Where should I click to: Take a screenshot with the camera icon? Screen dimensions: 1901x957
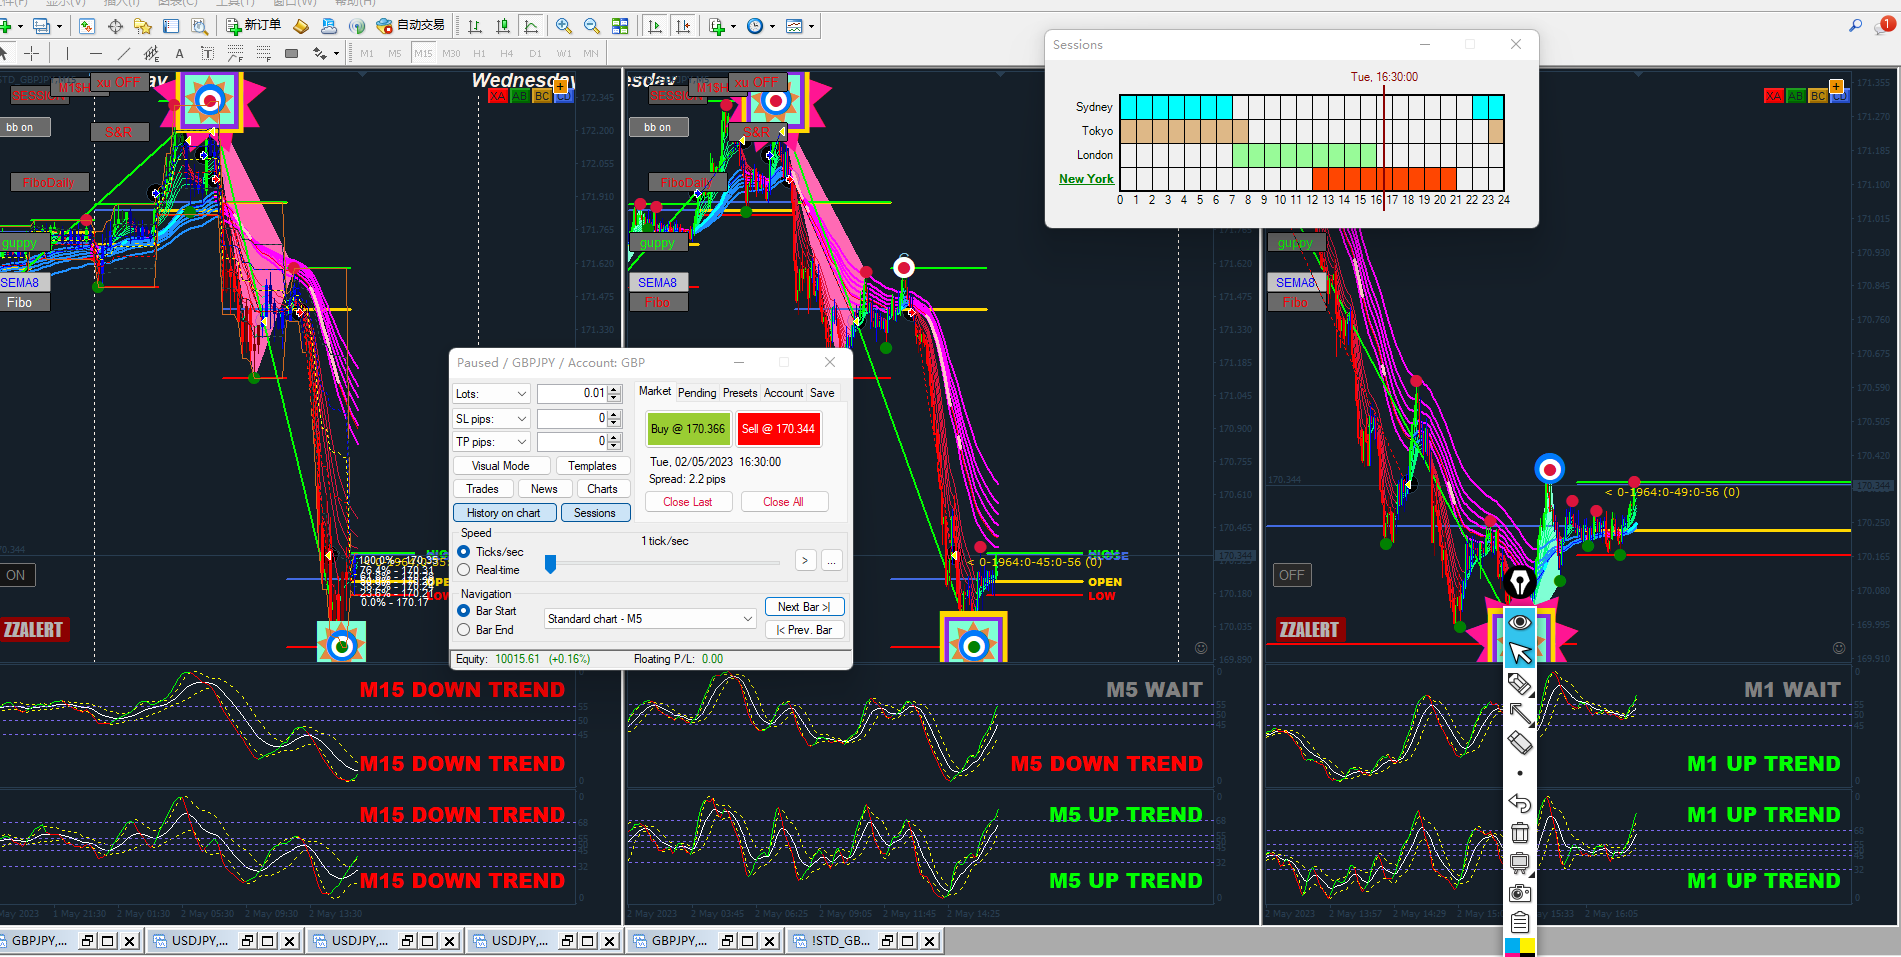(x=1520, y=893)
